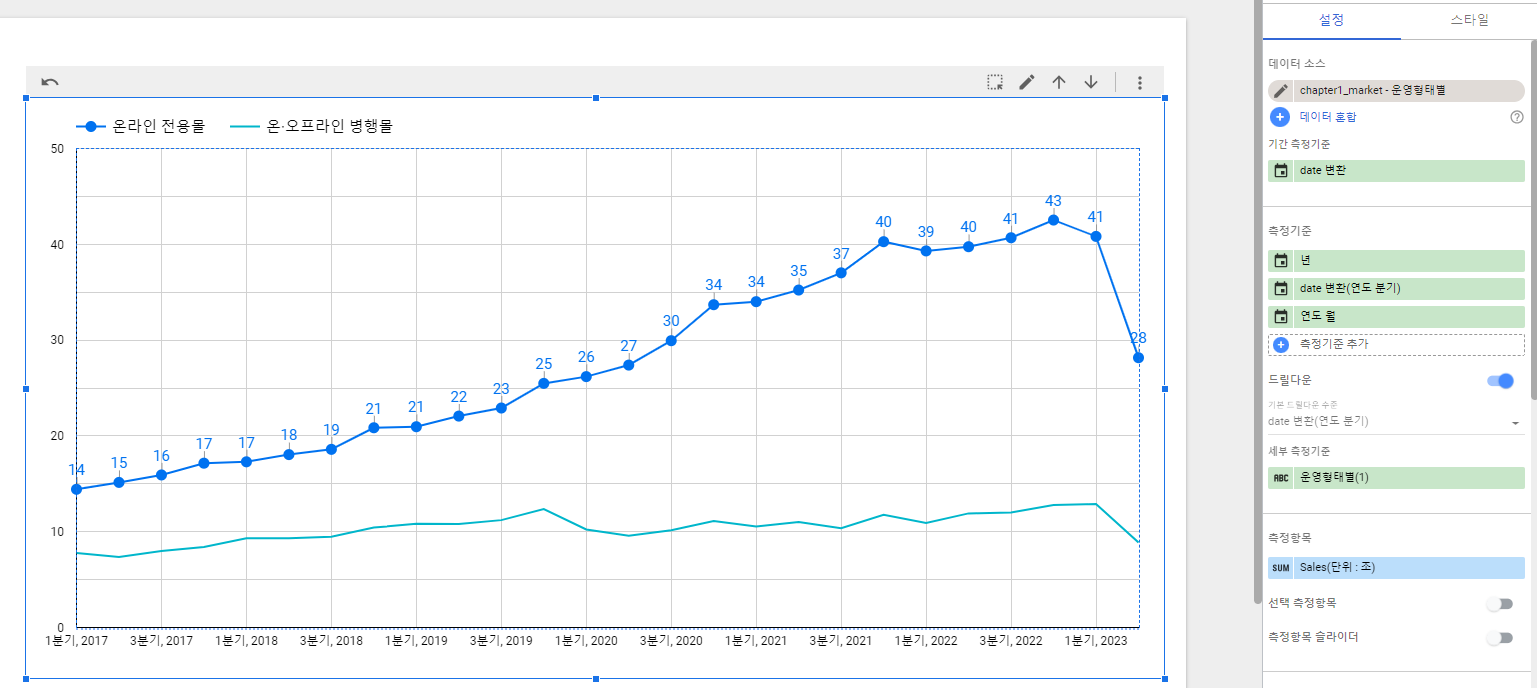Image resolution: width=1537 pixels, height=688 pixels.
Task: Click the data point labeled 37
Action: 841,272
